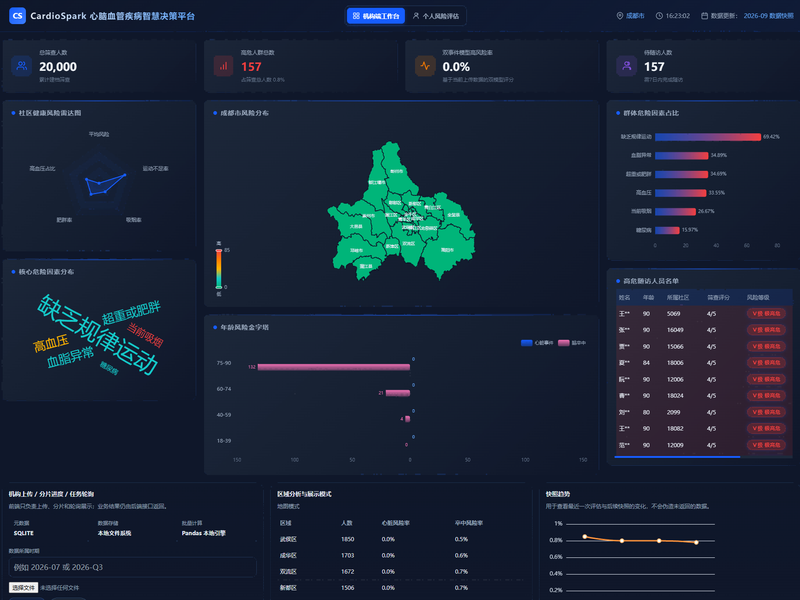Click the location pin icon beside 成都市
Viewport: 800px width, 600px height.
[x=620, y=16]
